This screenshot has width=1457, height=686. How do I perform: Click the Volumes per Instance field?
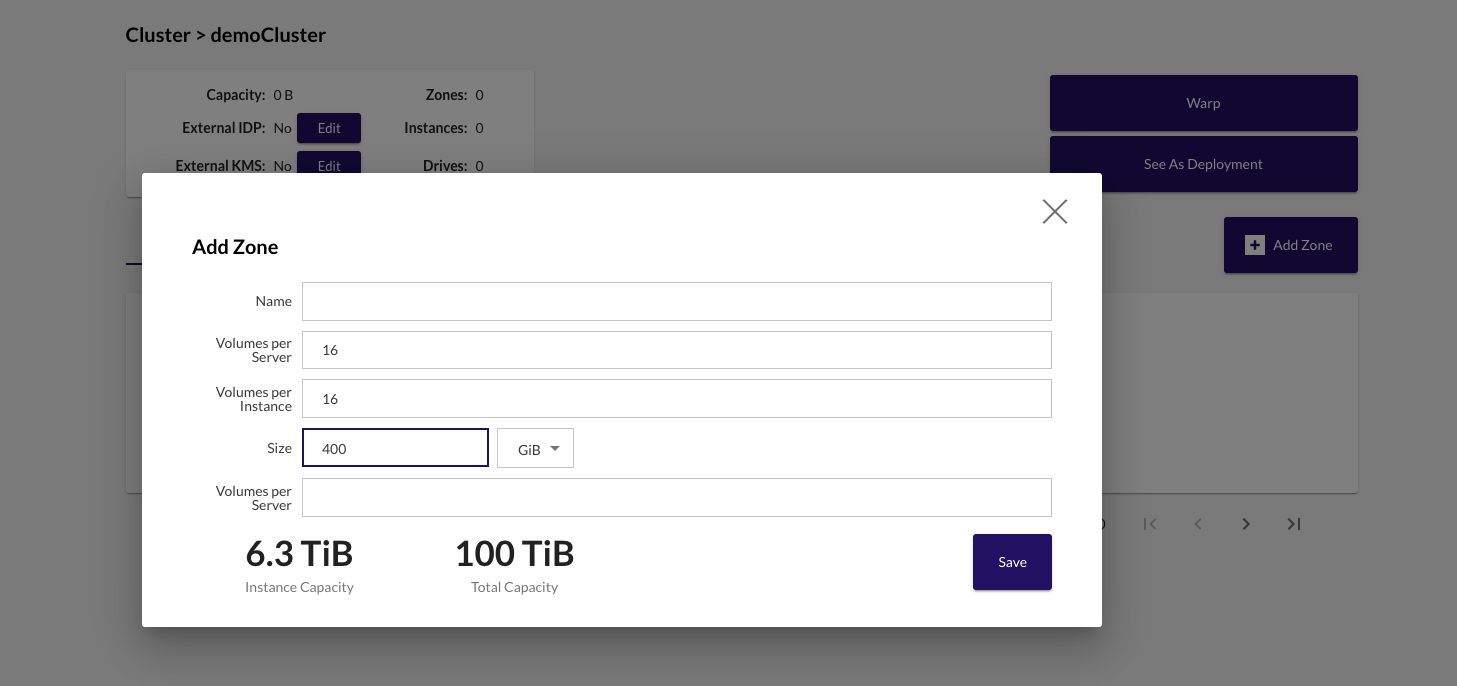(x=677, y=398)
